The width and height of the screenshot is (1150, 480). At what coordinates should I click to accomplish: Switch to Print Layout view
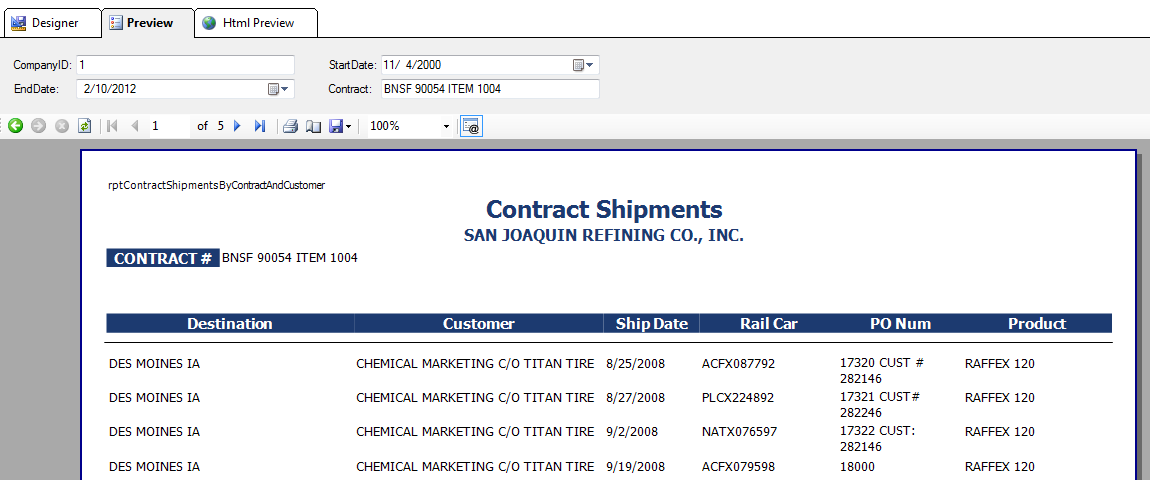pyautogui.click(x=313, y=126)
